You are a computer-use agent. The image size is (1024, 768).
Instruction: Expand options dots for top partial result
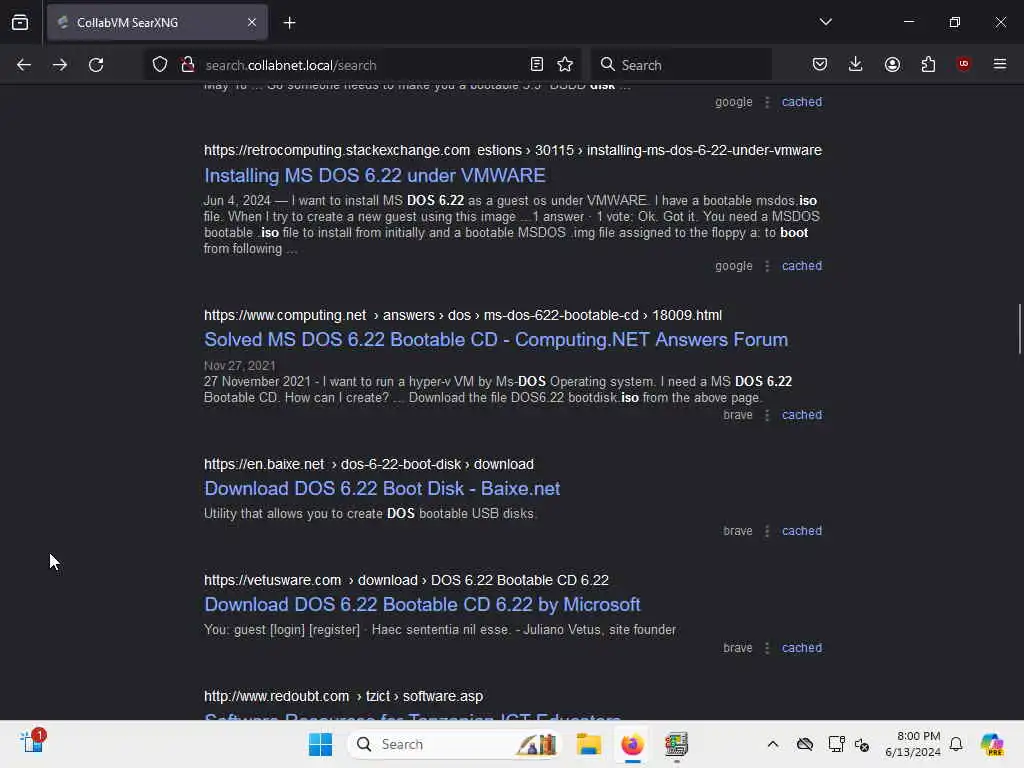click(767, 102)
